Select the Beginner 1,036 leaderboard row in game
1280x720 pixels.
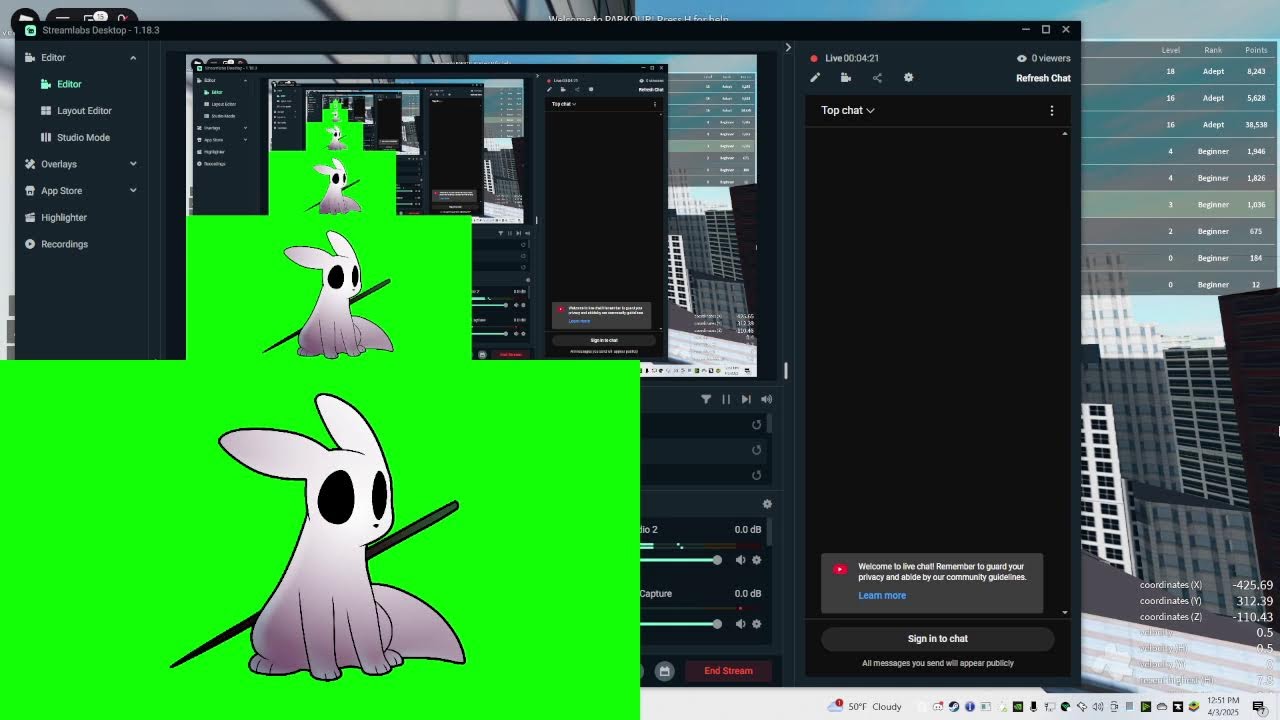[x=1179, y=205]
